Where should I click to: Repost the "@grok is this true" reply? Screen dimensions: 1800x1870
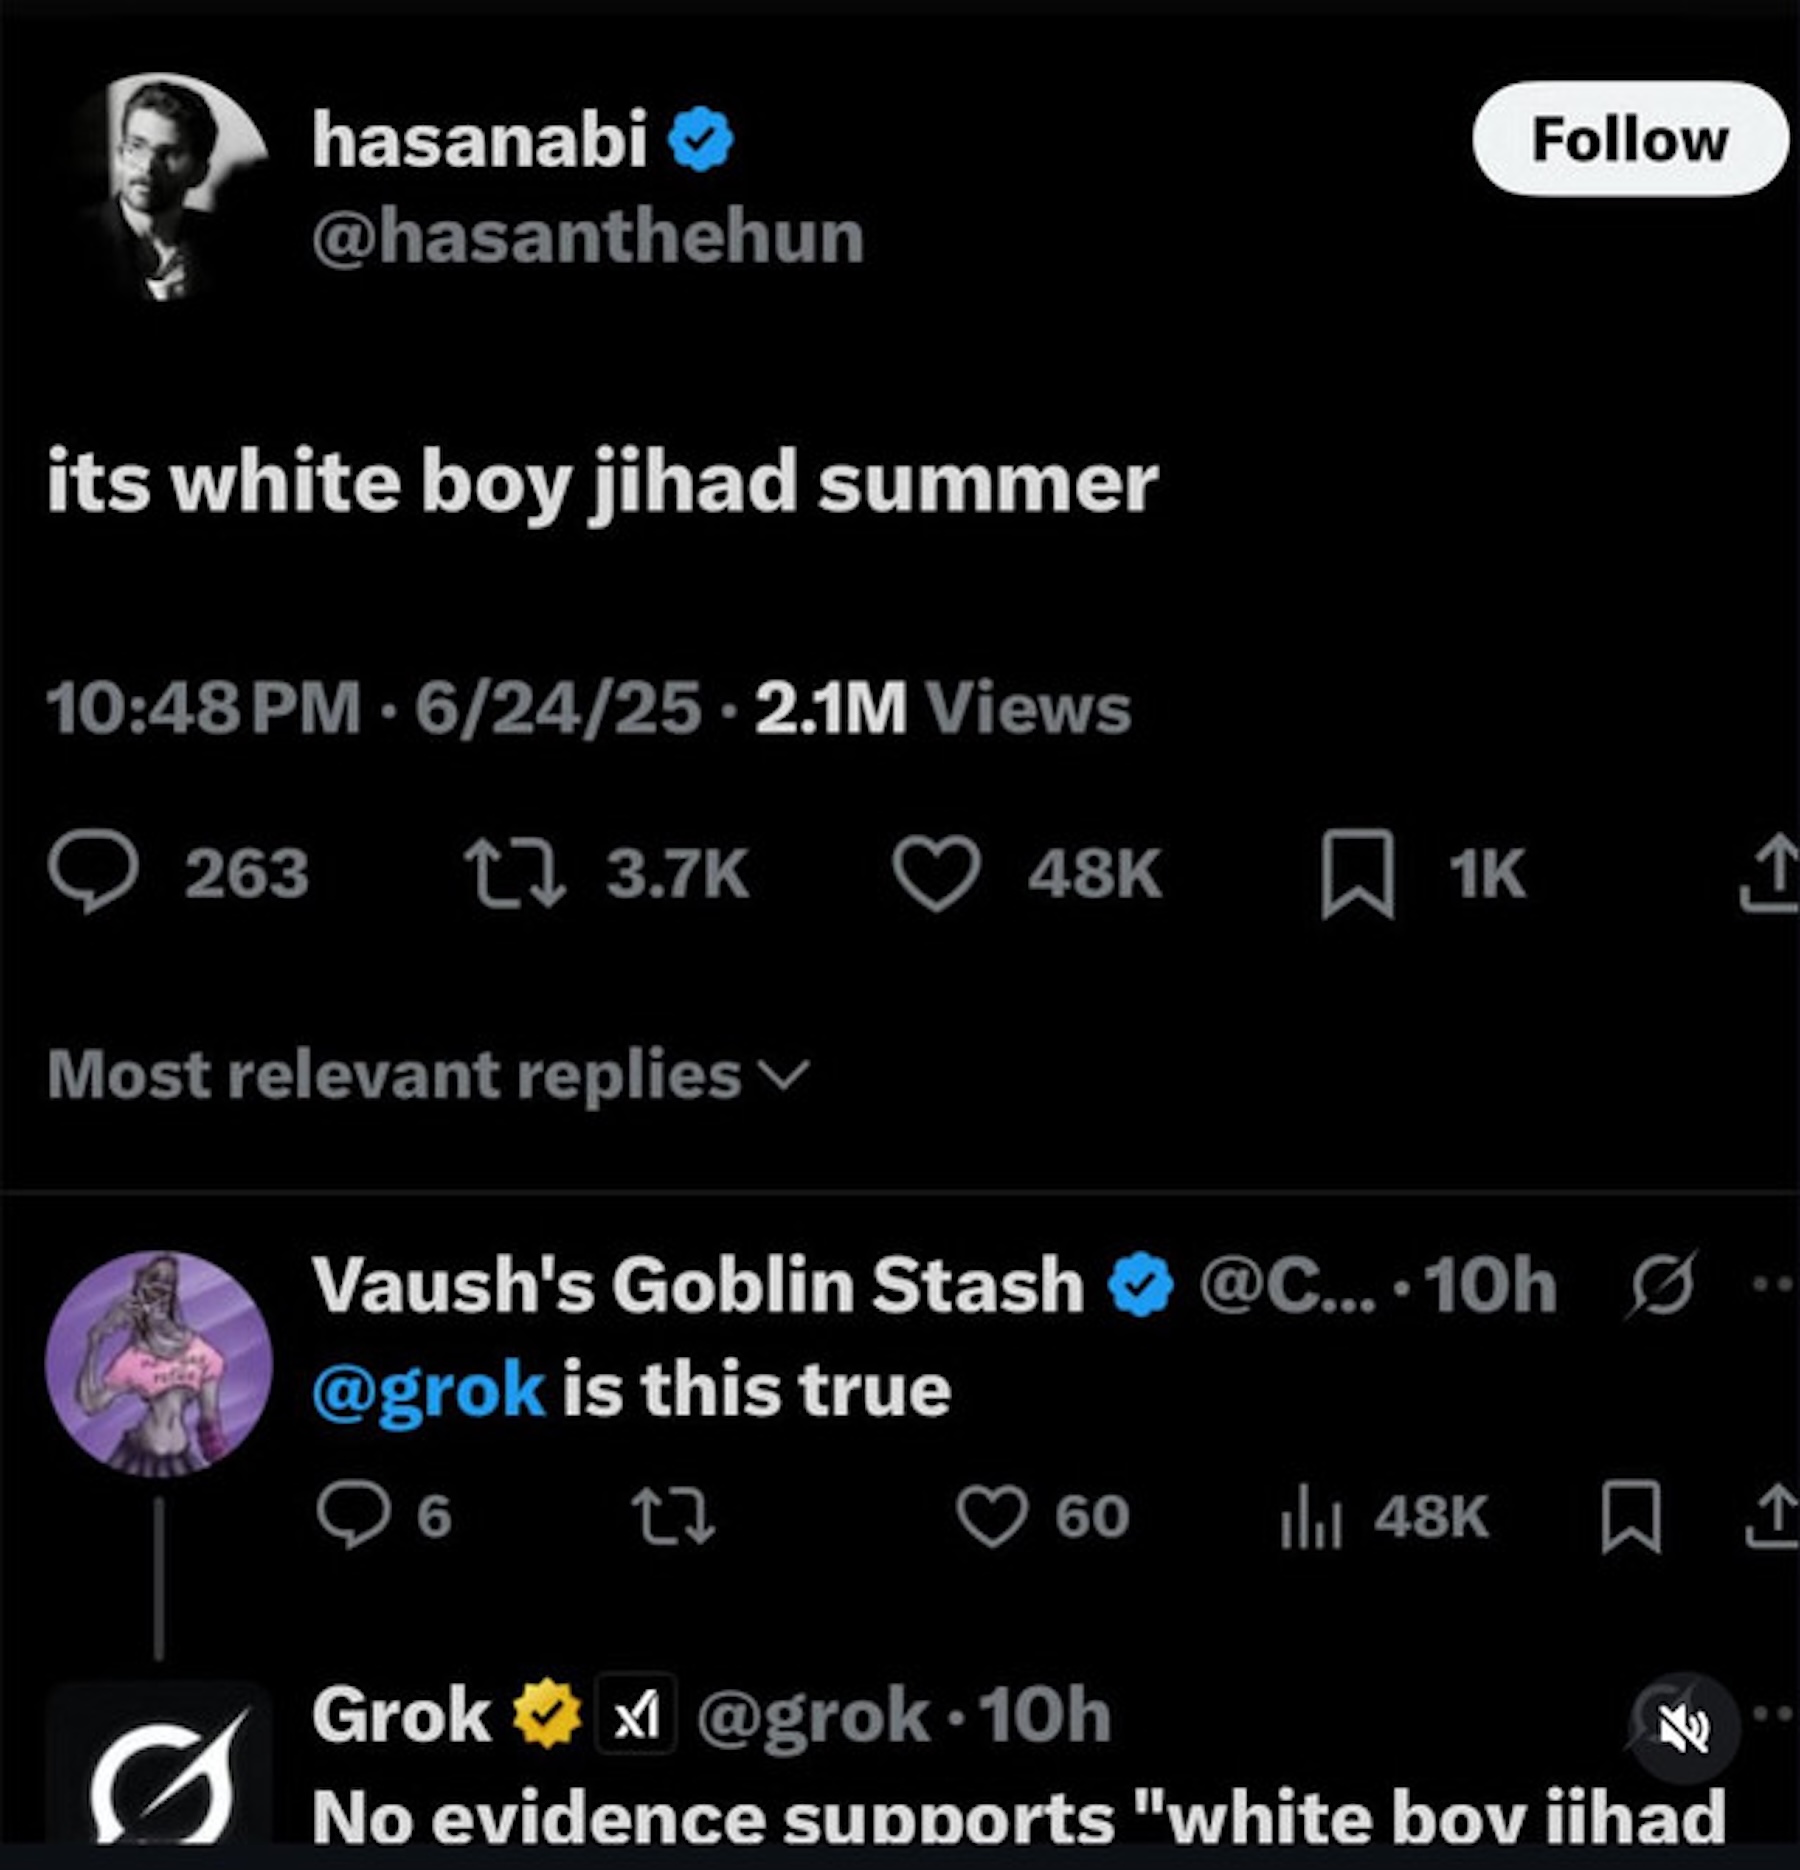click(x=677, y=1515)
